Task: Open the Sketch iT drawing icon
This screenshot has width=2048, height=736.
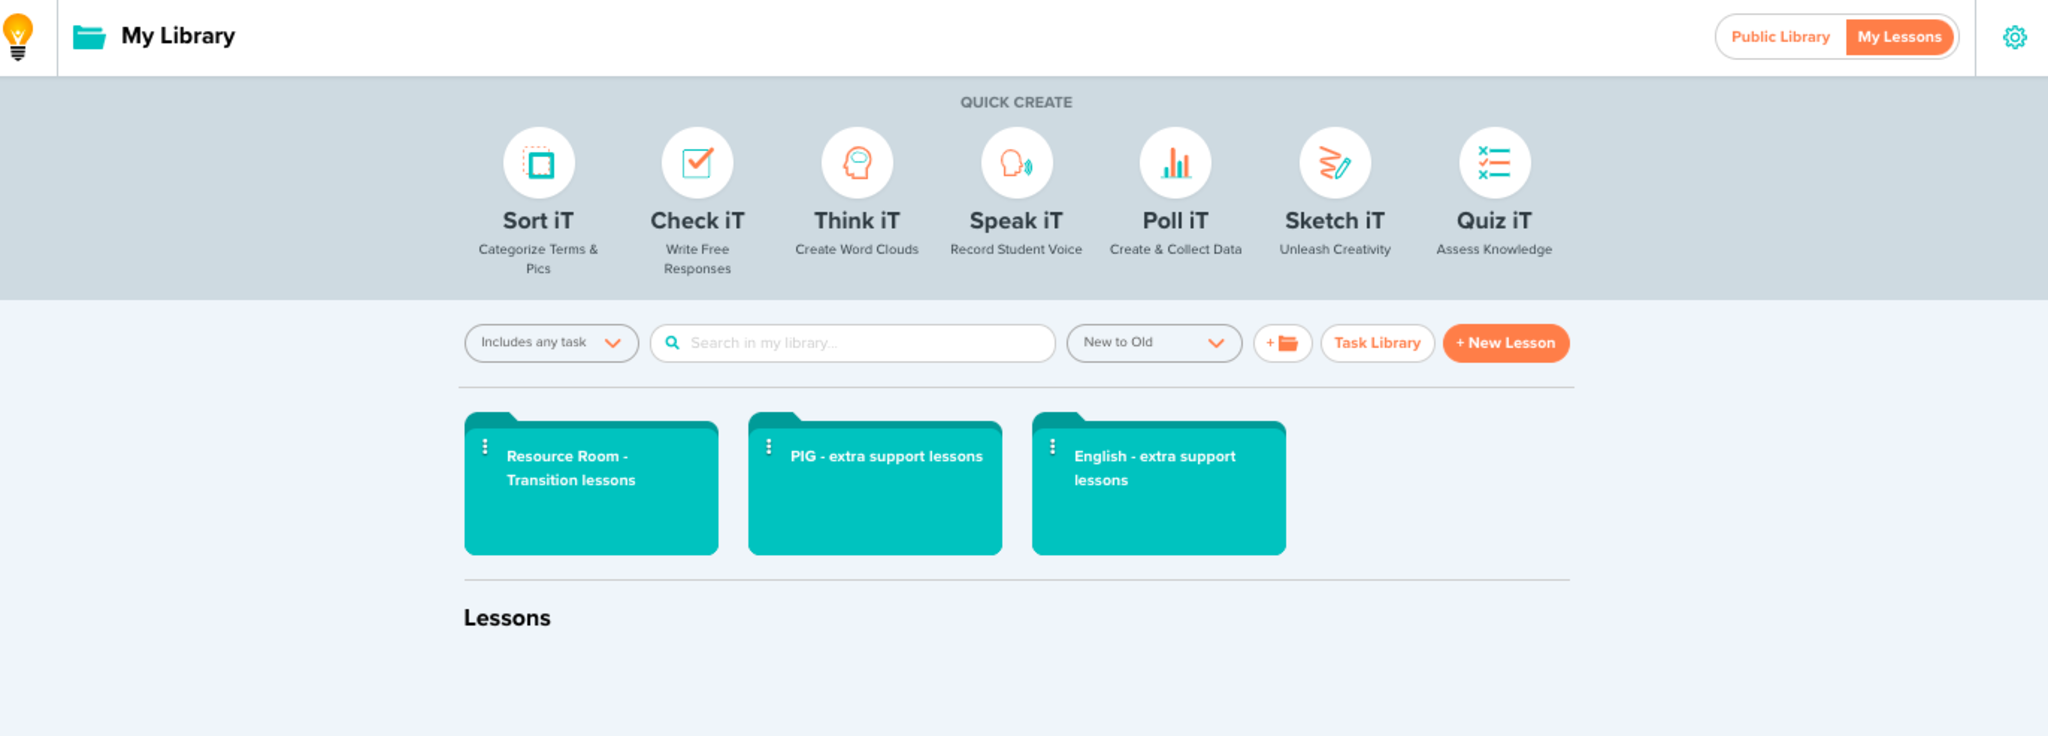Action: pyautogui.click(x=1335, y=163)
